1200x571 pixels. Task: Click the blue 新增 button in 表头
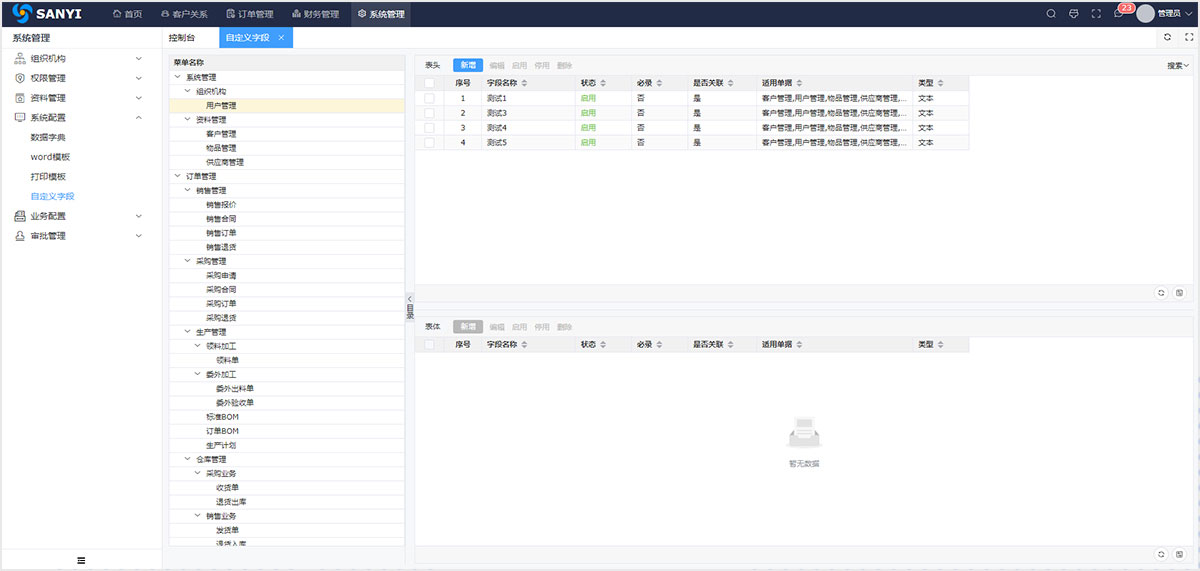click(468, 65)
